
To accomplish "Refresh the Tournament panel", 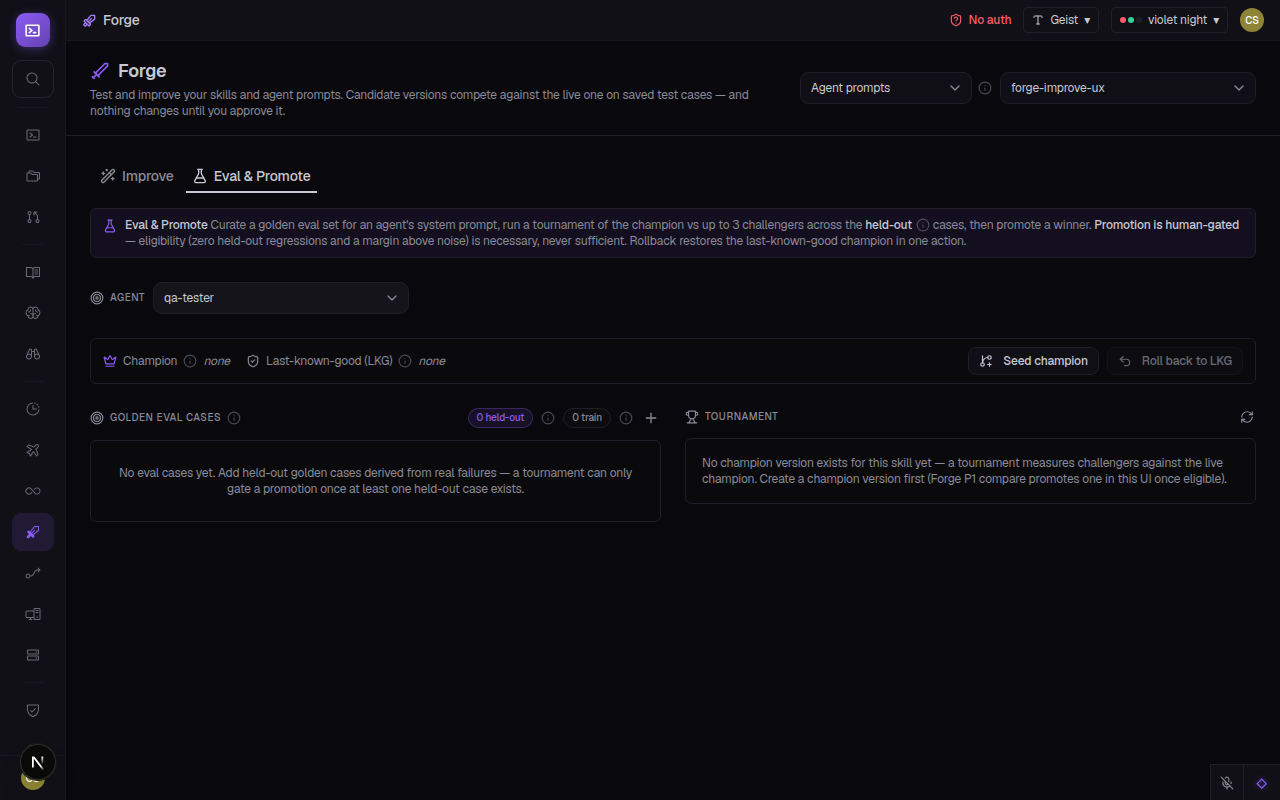I will (1246, 416).
